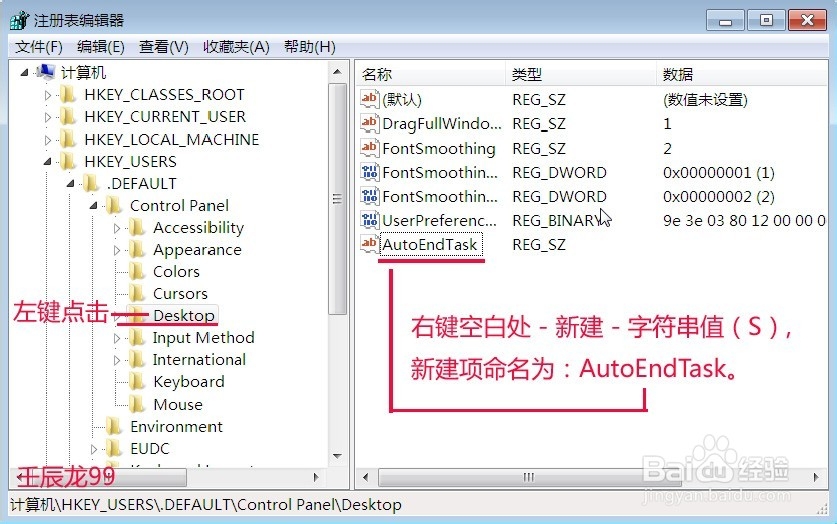
Task: Click the 名称 column header
Action: [430, 74]
